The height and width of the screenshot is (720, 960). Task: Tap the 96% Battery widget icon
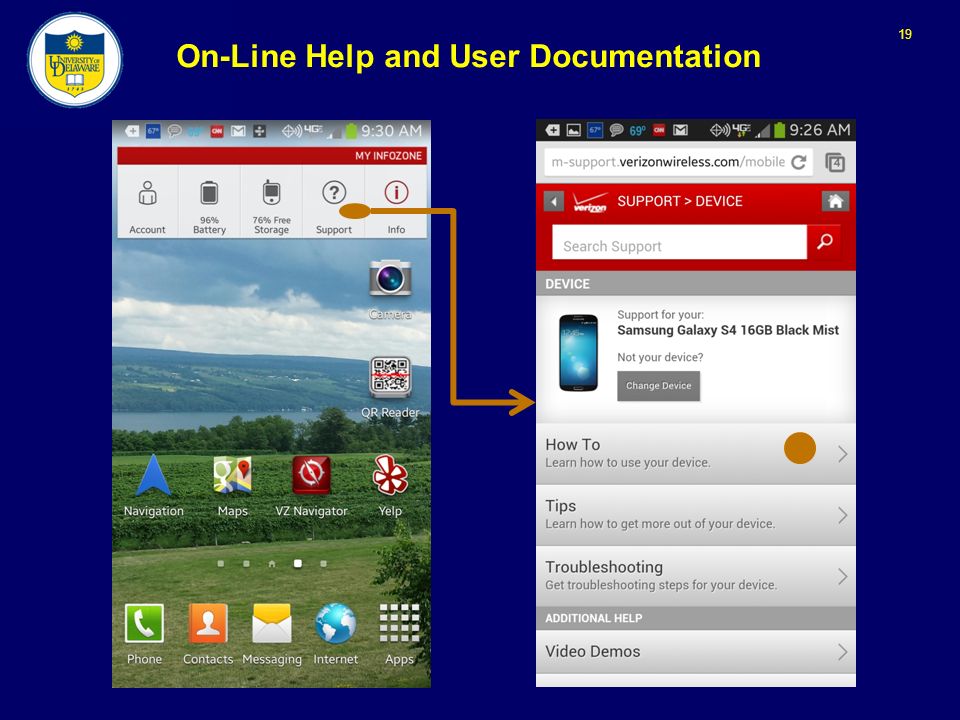[209, 193]
